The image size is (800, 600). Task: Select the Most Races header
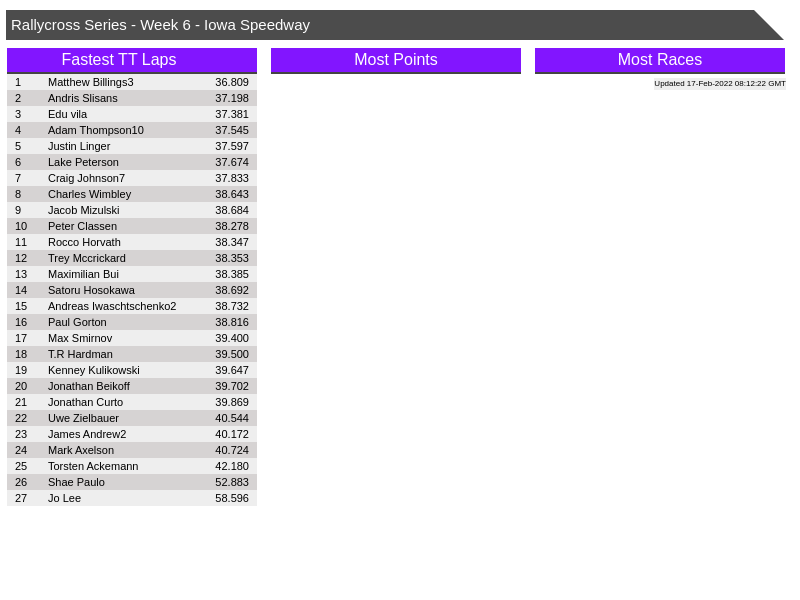pyautogui.click(x=660, y=60)
